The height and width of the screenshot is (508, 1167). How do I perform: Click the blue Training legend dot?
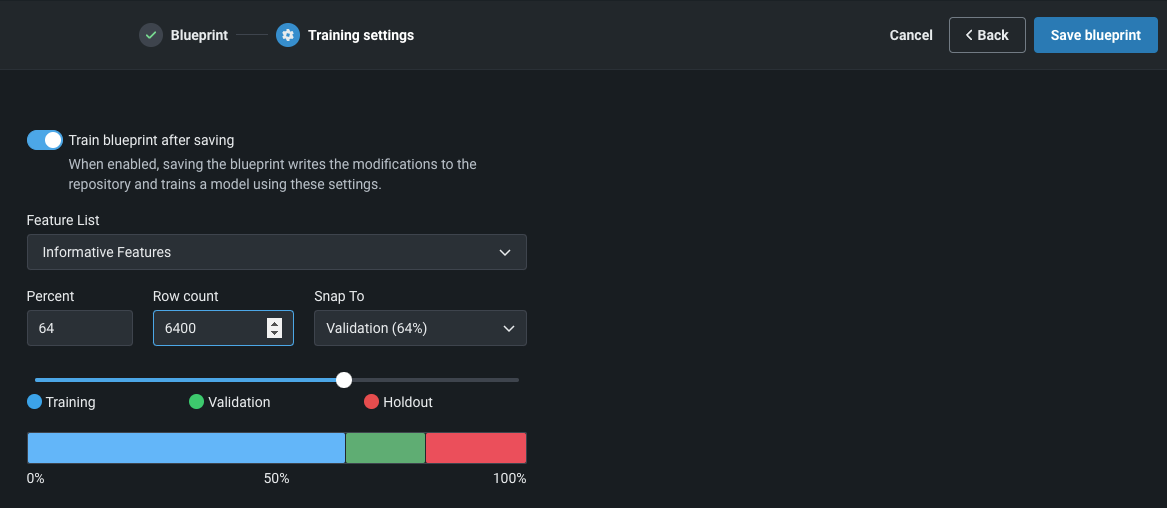(x=35, y=402)
